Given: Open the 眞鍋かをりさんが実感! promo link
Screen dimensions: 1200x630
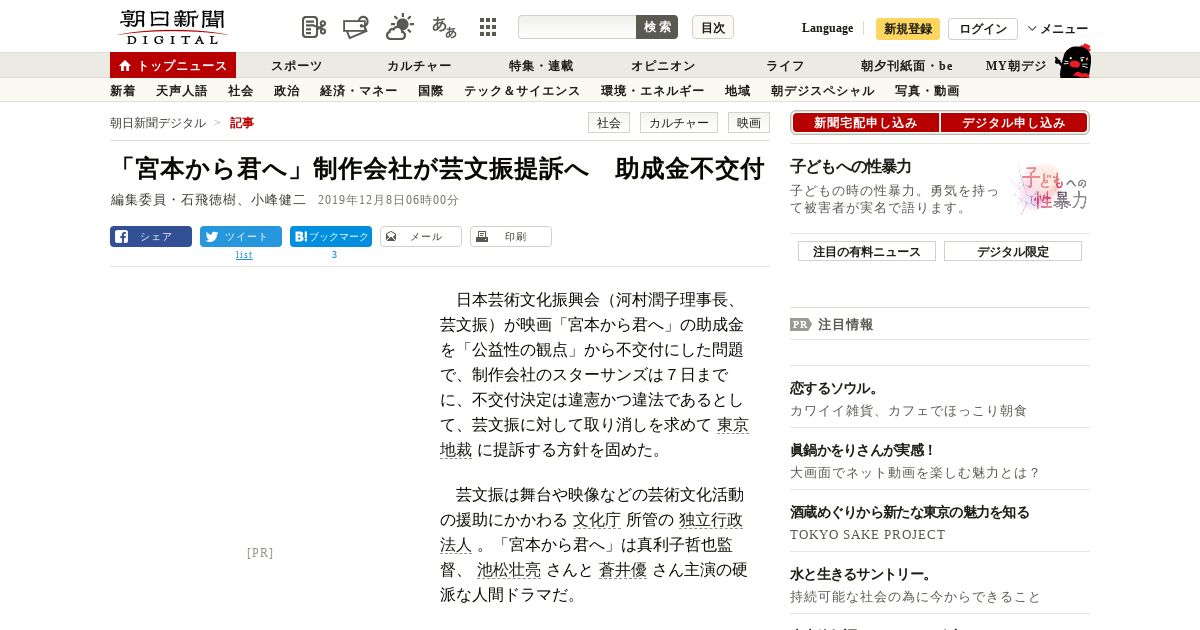Looking at the screenshot, I should click(x=863, y=450).
